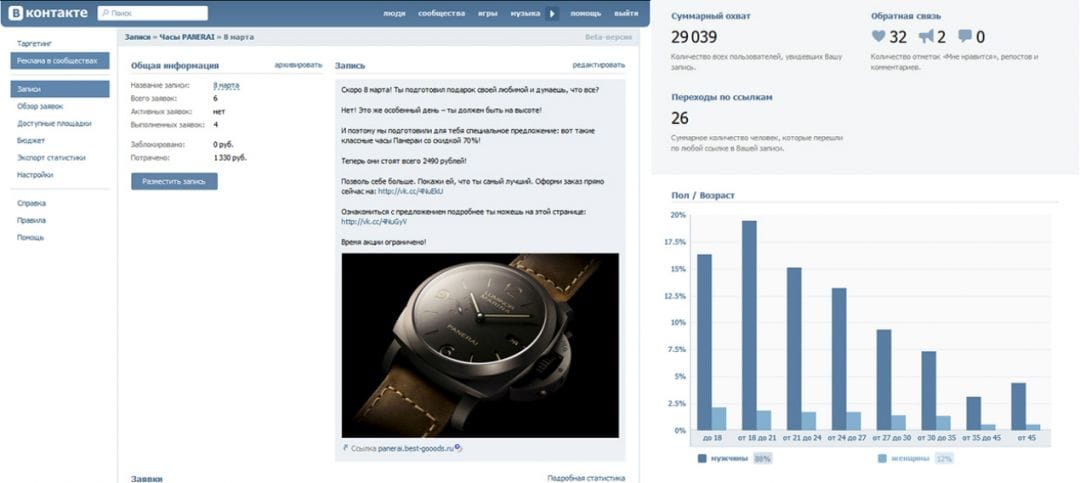Open Экспорт статистики in the sidebar

(51, 158)
